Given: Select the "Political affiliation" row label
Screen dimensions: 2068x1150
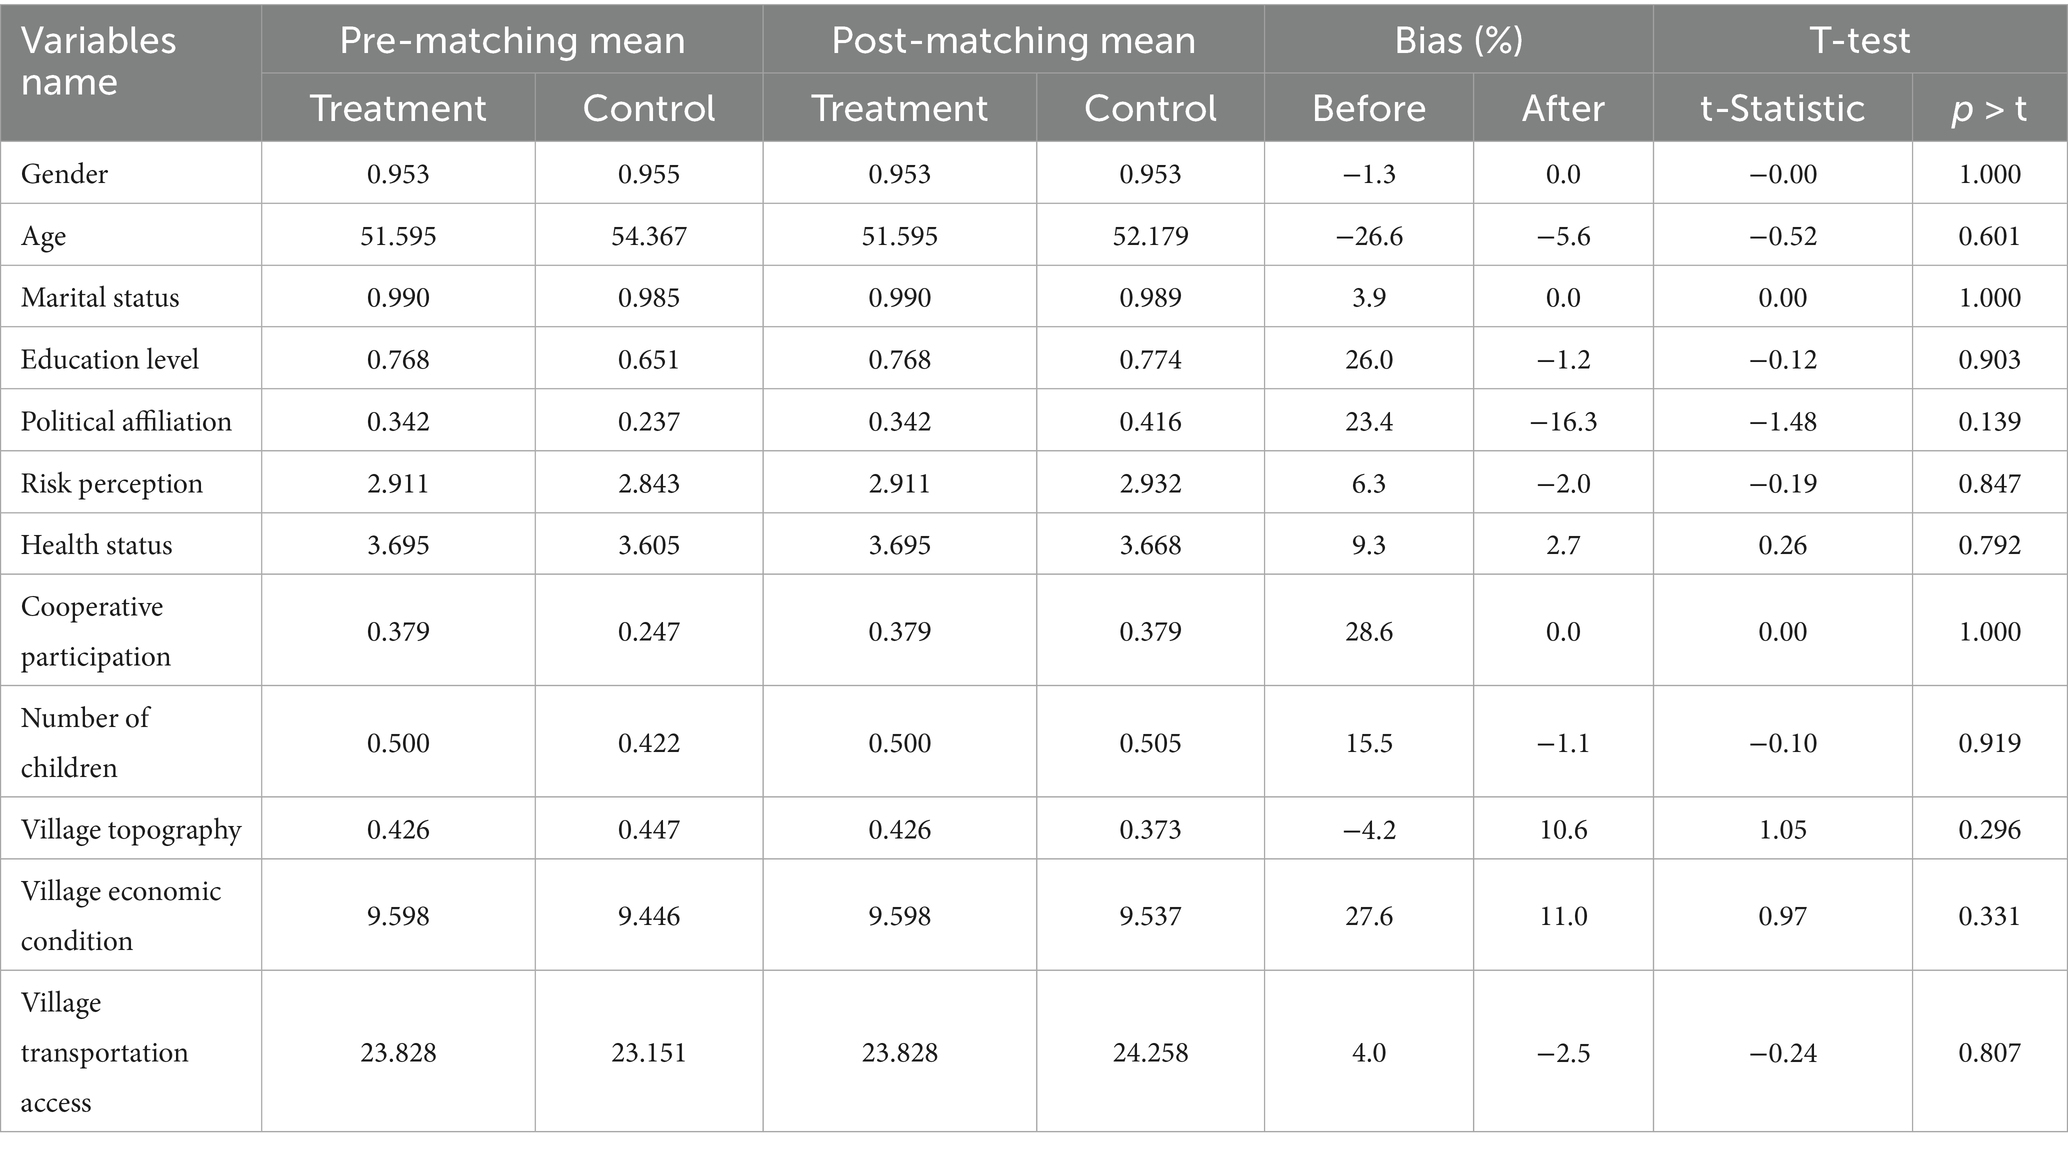Looking at the screenshot, I should coord(126,422).
